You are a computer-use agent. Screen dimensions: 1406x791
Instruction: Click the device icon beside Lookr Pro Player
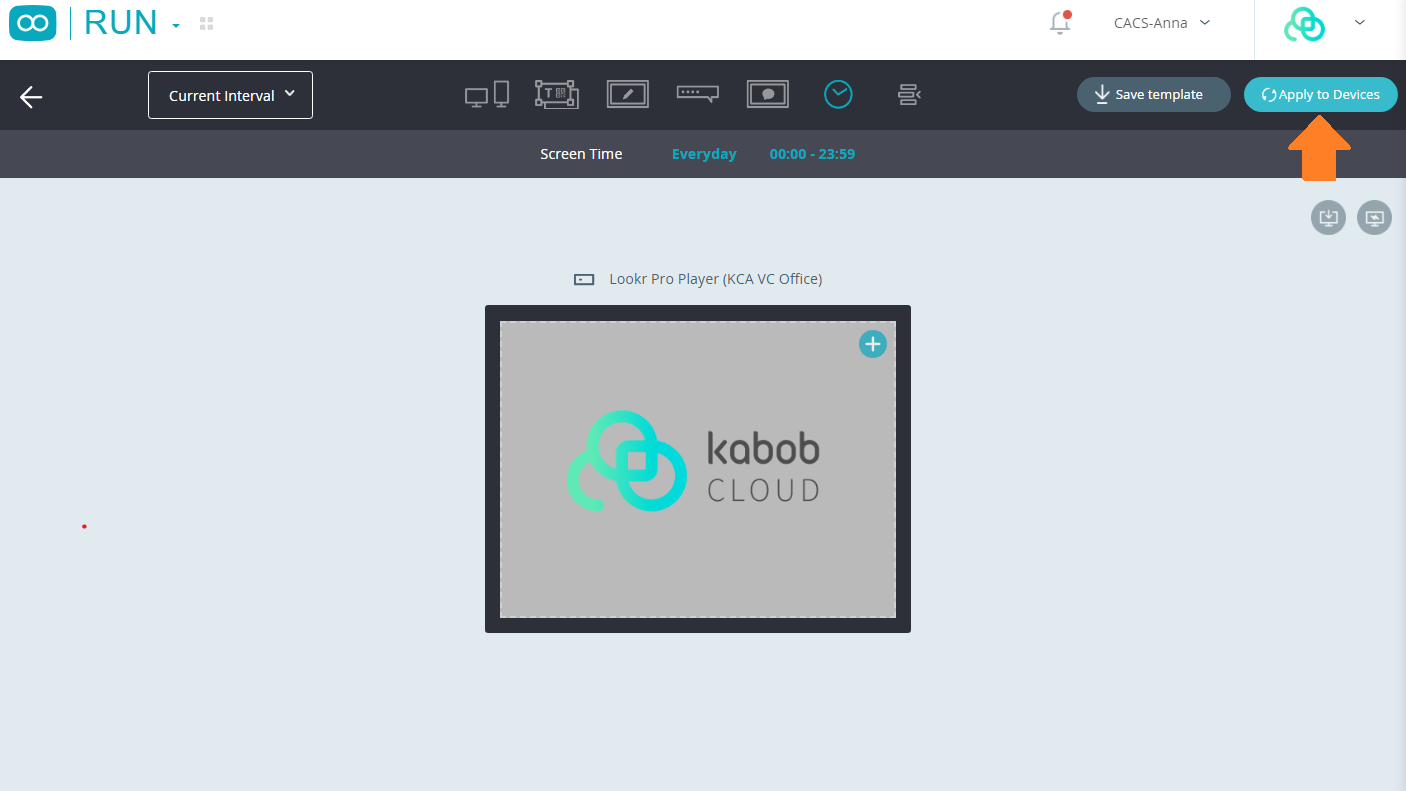click(x=584, y=280)
